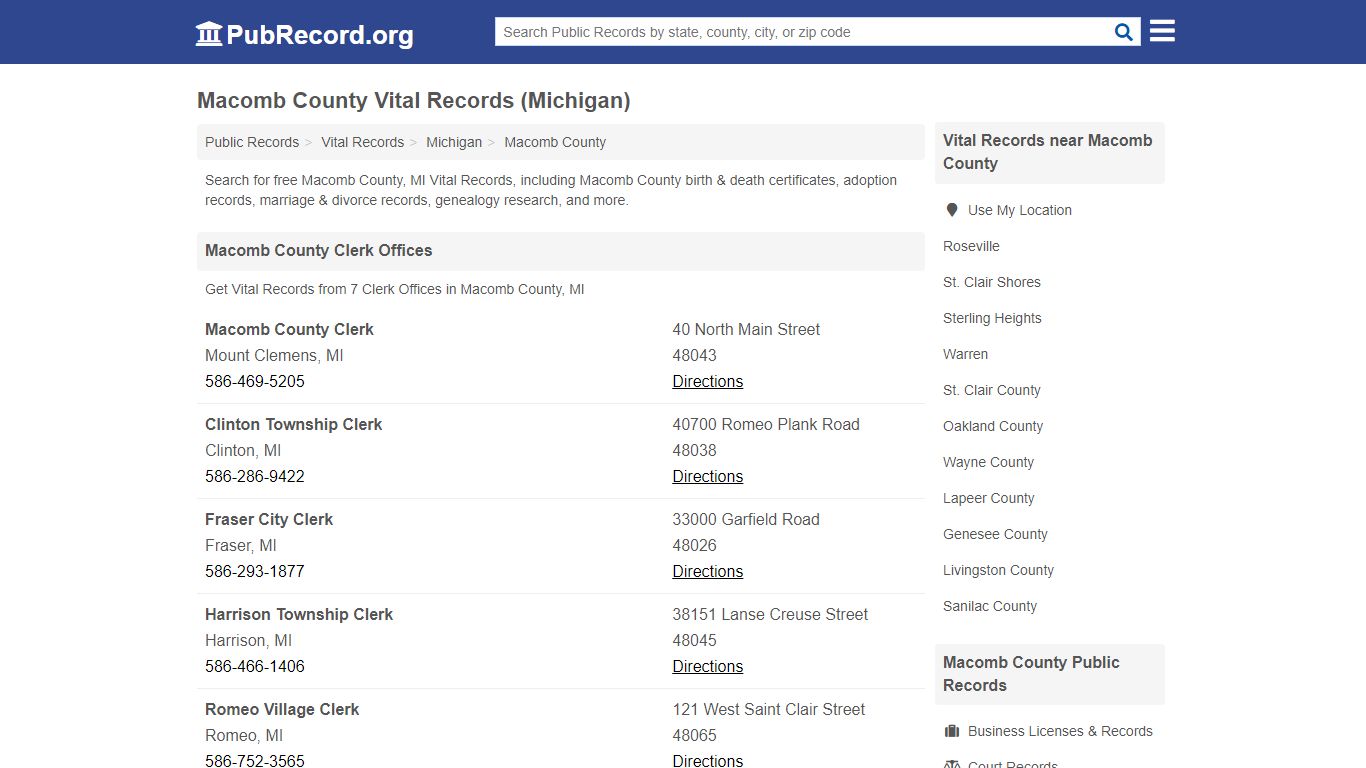Get Directions to 38151 Lanse Creuse Street

(707, 666)
